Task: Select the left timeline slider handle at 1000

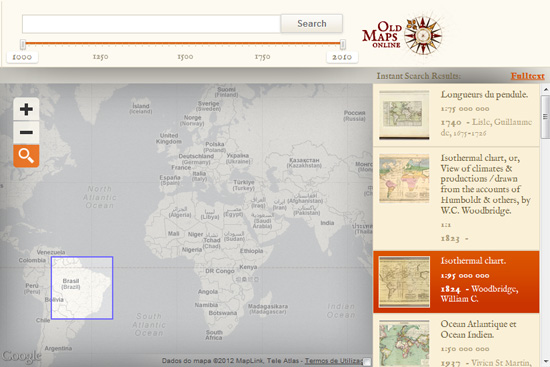Action: tap(23, 45)
